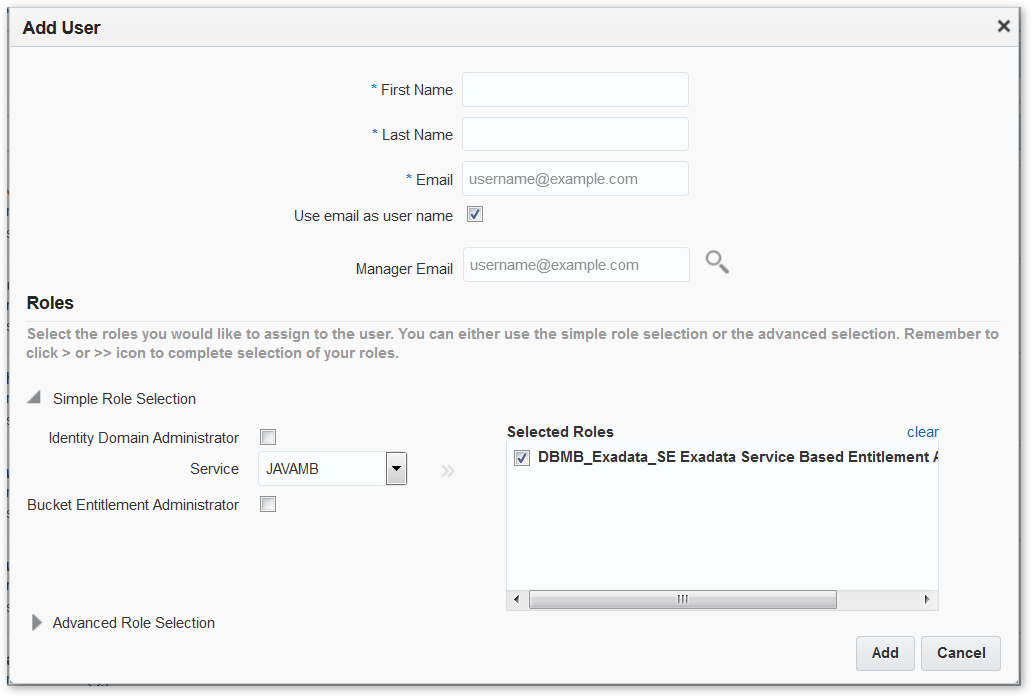The height and width of the screenshot is (696, 1032).
Task: Collapse the Simple Role Selection section
Action: [35, 398]
